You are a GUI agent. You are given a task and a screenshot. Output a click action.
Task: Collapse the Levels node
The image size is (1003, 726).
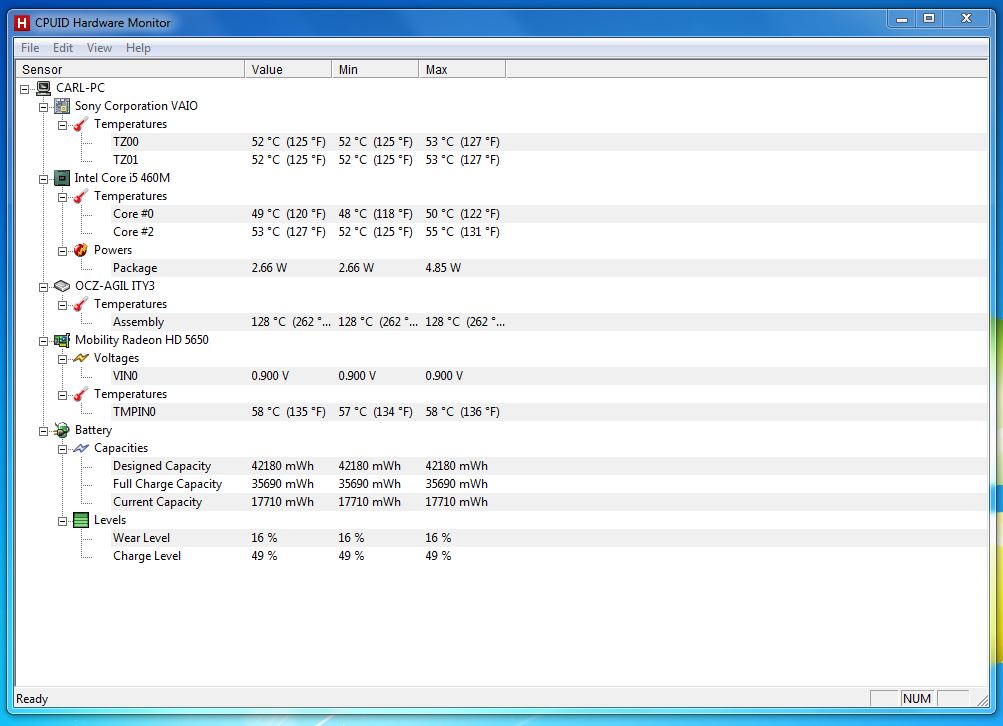[63, 521]
